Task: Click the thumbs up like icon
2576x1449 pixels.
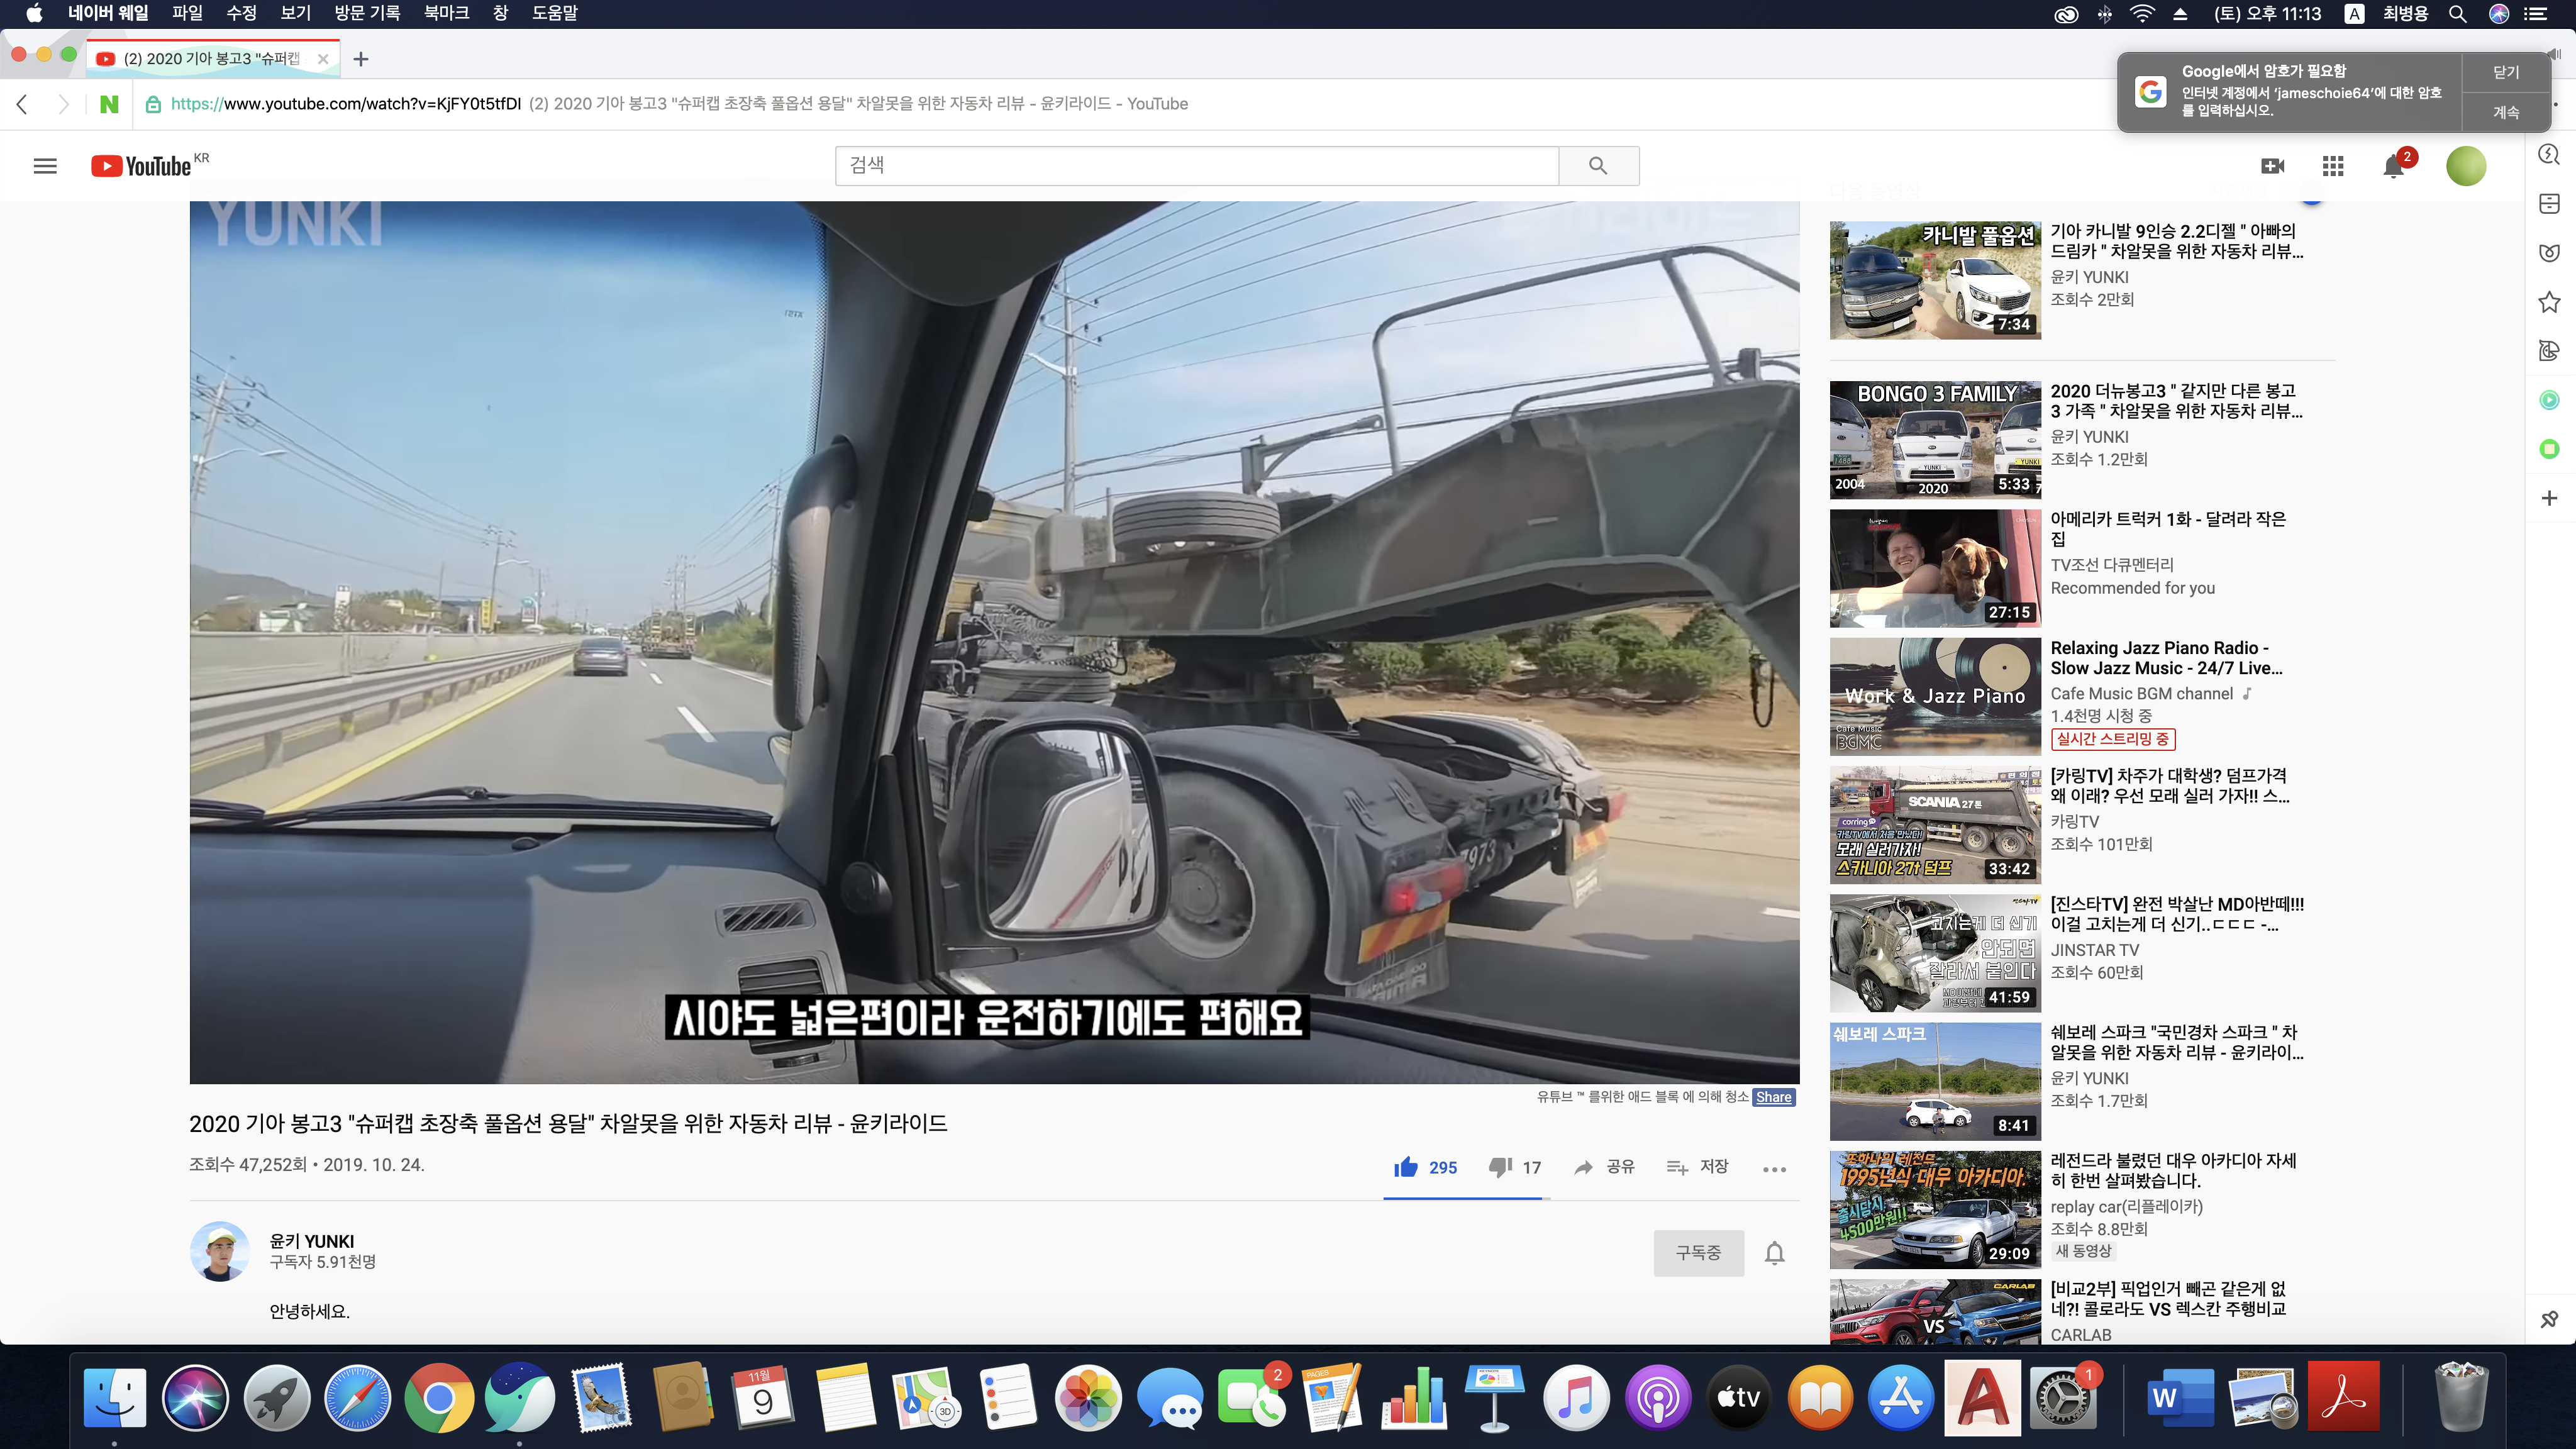Action: pos(1406,1167)
